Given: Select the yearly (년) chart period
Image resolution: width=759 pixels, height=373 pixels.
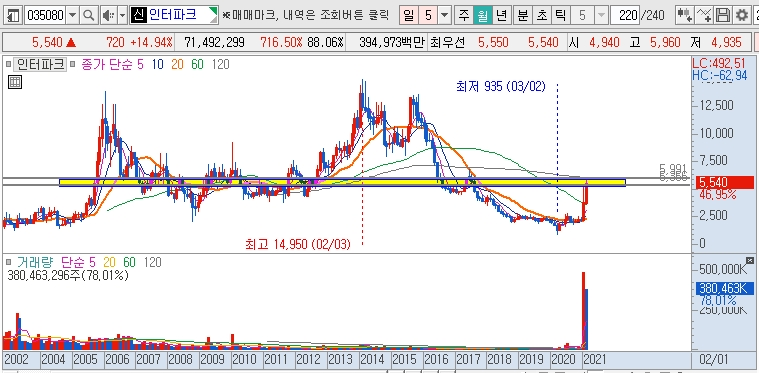Looking at the screenshot, I should 501,16.
